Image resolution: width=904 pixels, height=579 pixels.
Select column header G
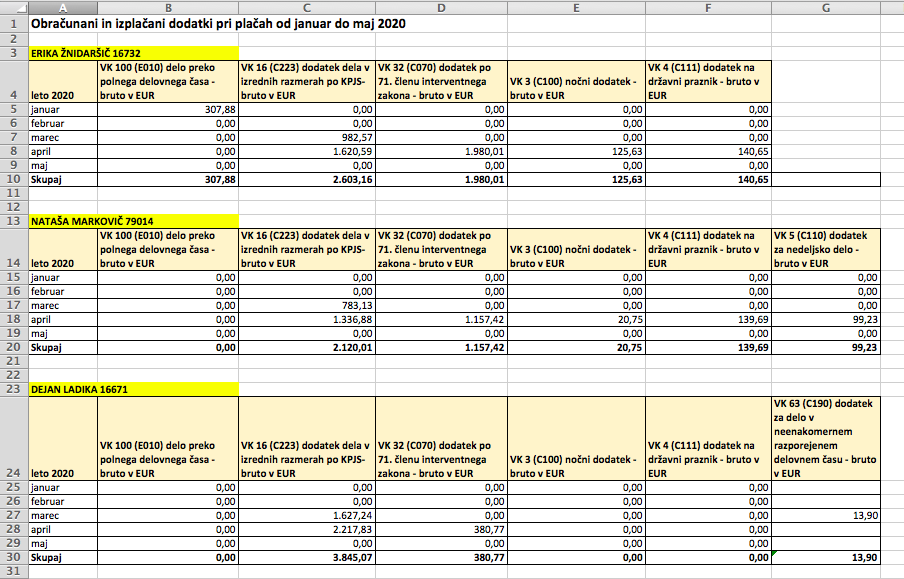click(826, 7)
